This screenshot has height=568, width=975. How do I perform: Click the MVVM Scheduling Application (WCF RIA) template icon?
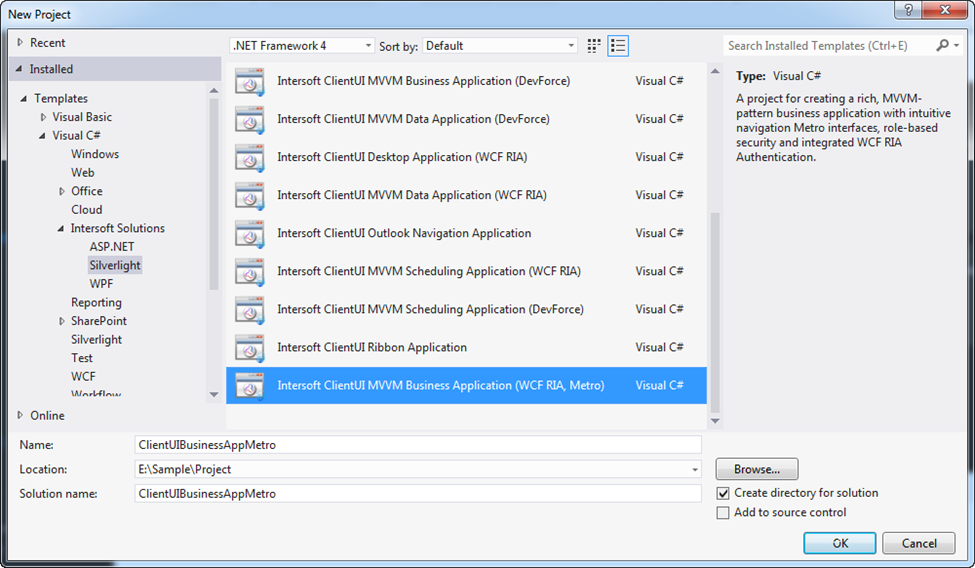[249, 271]
